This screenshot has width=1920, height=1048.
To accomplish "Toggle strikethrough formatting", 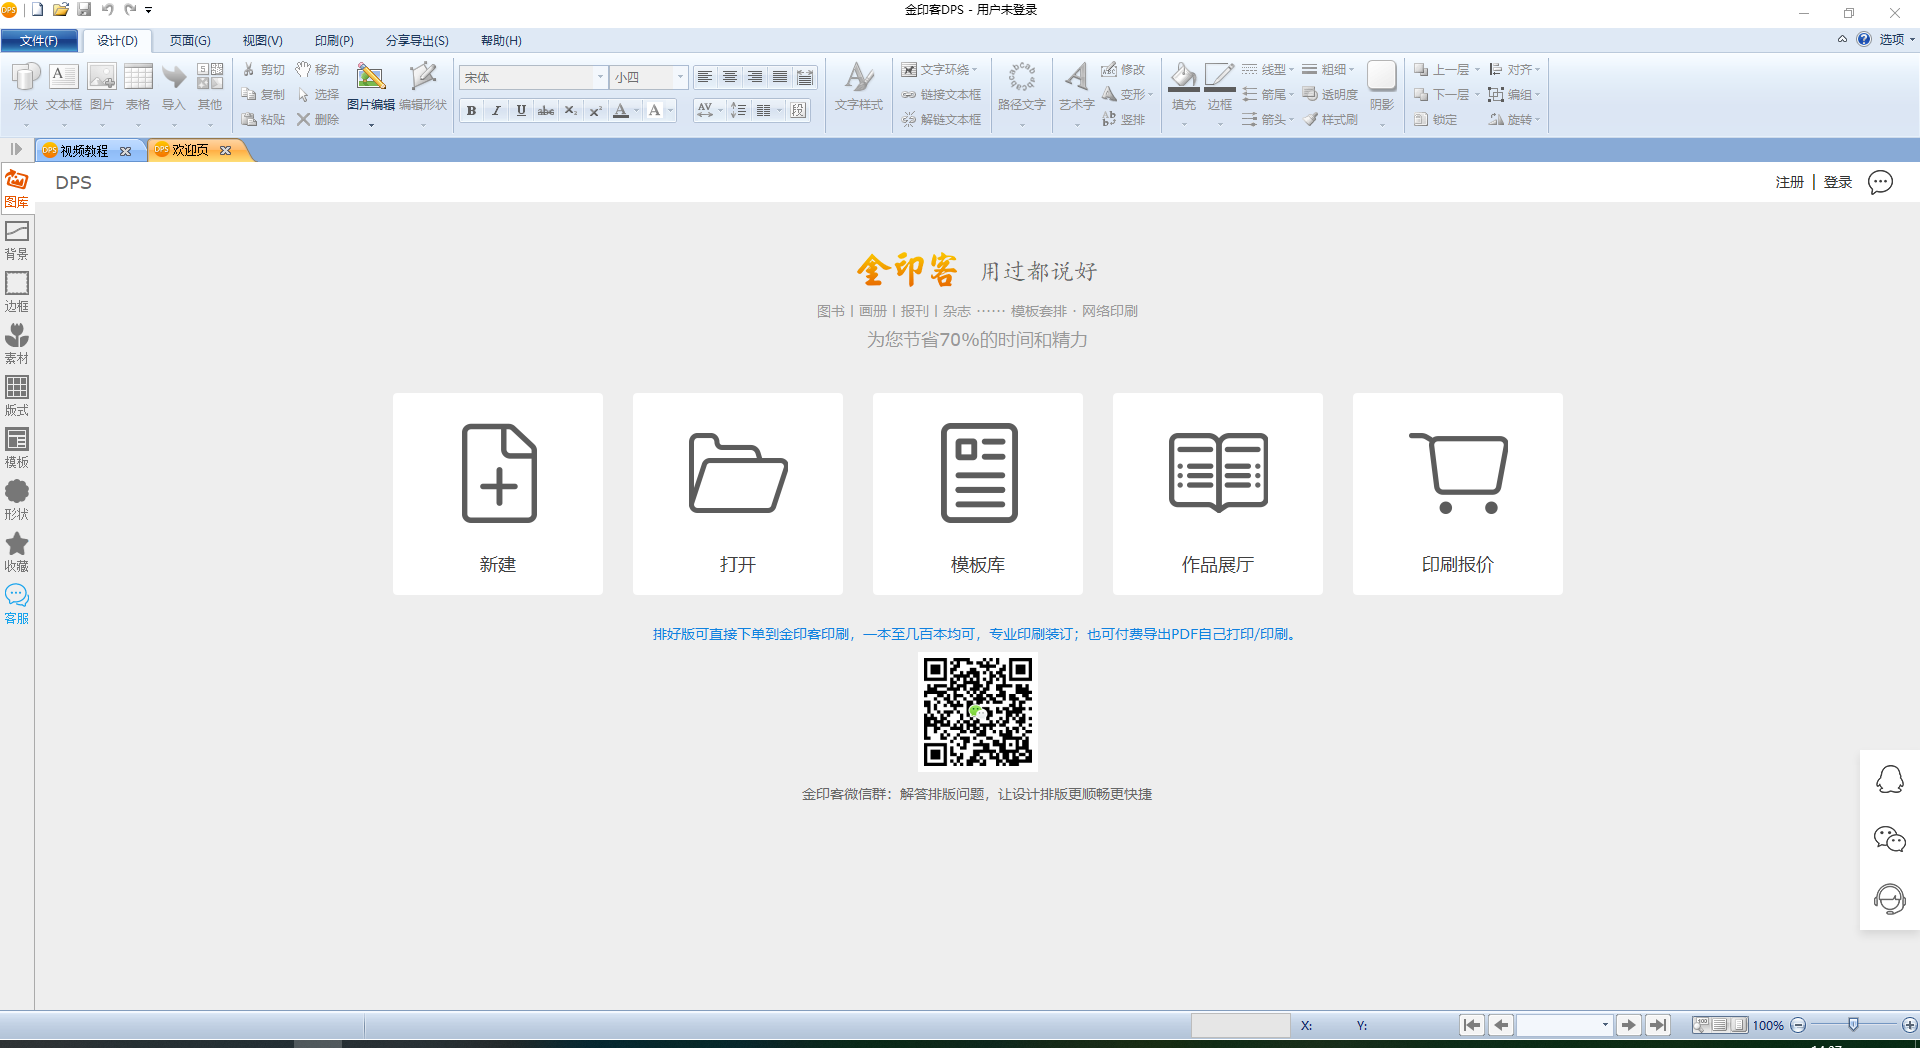I will click(546, 111).
